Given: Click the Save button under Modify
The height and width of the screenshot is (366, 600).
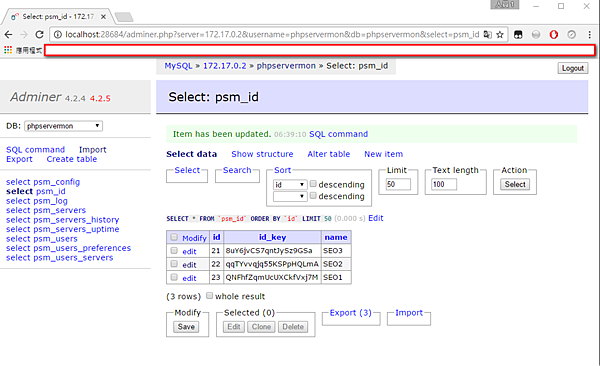Looking at the screenshot, I should coord(186,327).
